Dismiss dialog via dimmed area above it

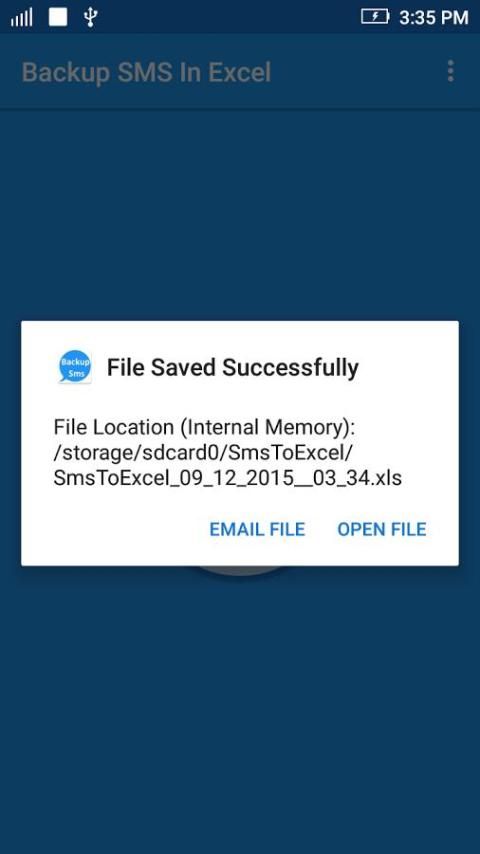coord(240,218)
